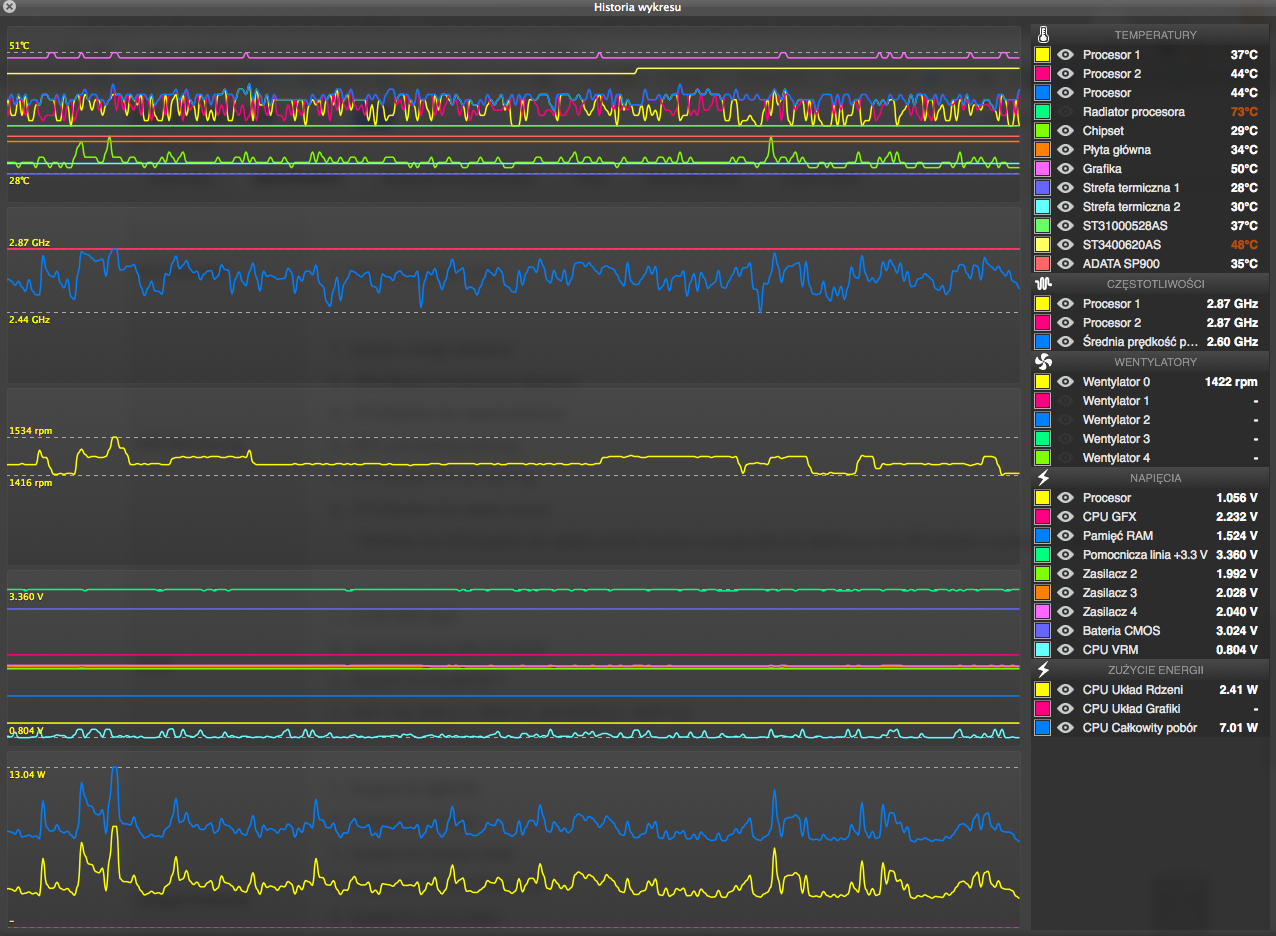The height and width of the screenshot is (936, 1276).
Task: Click cyan swatch for CPU VRM
Action: click(x=1043, y=650)
